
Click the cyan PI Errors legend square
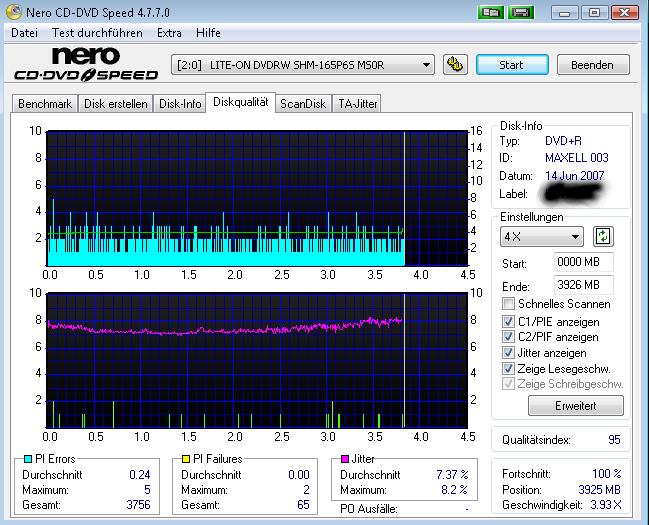[x=27, y=459]
